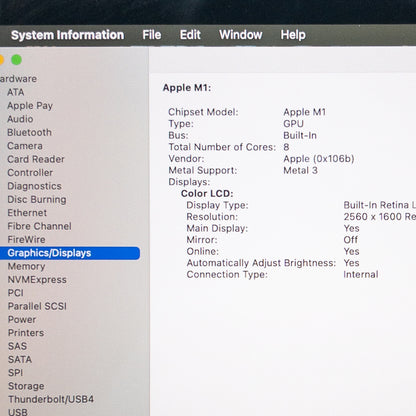The image size is (416, 416).
Task: Select Card Reader in the sidebar
Action: pyautogui.click(x=36, y=159)
